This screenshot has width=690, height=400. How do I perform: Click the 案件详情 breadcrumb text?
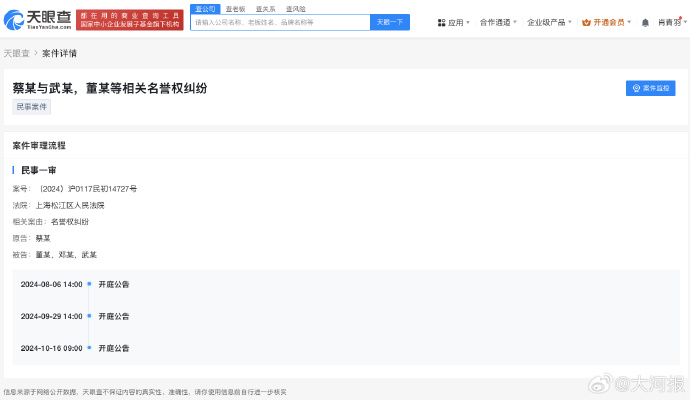(x=59, y=53)
